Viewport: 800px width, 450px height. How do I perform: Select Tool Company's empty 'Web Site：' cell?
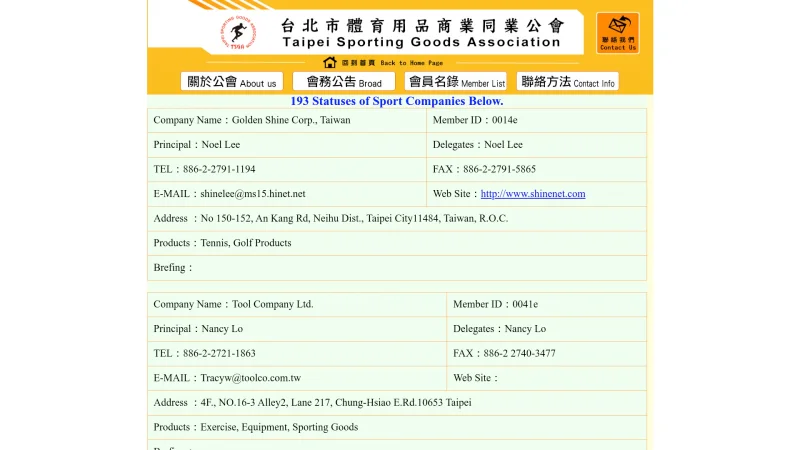pyautogui.click(x=546, y=378)
